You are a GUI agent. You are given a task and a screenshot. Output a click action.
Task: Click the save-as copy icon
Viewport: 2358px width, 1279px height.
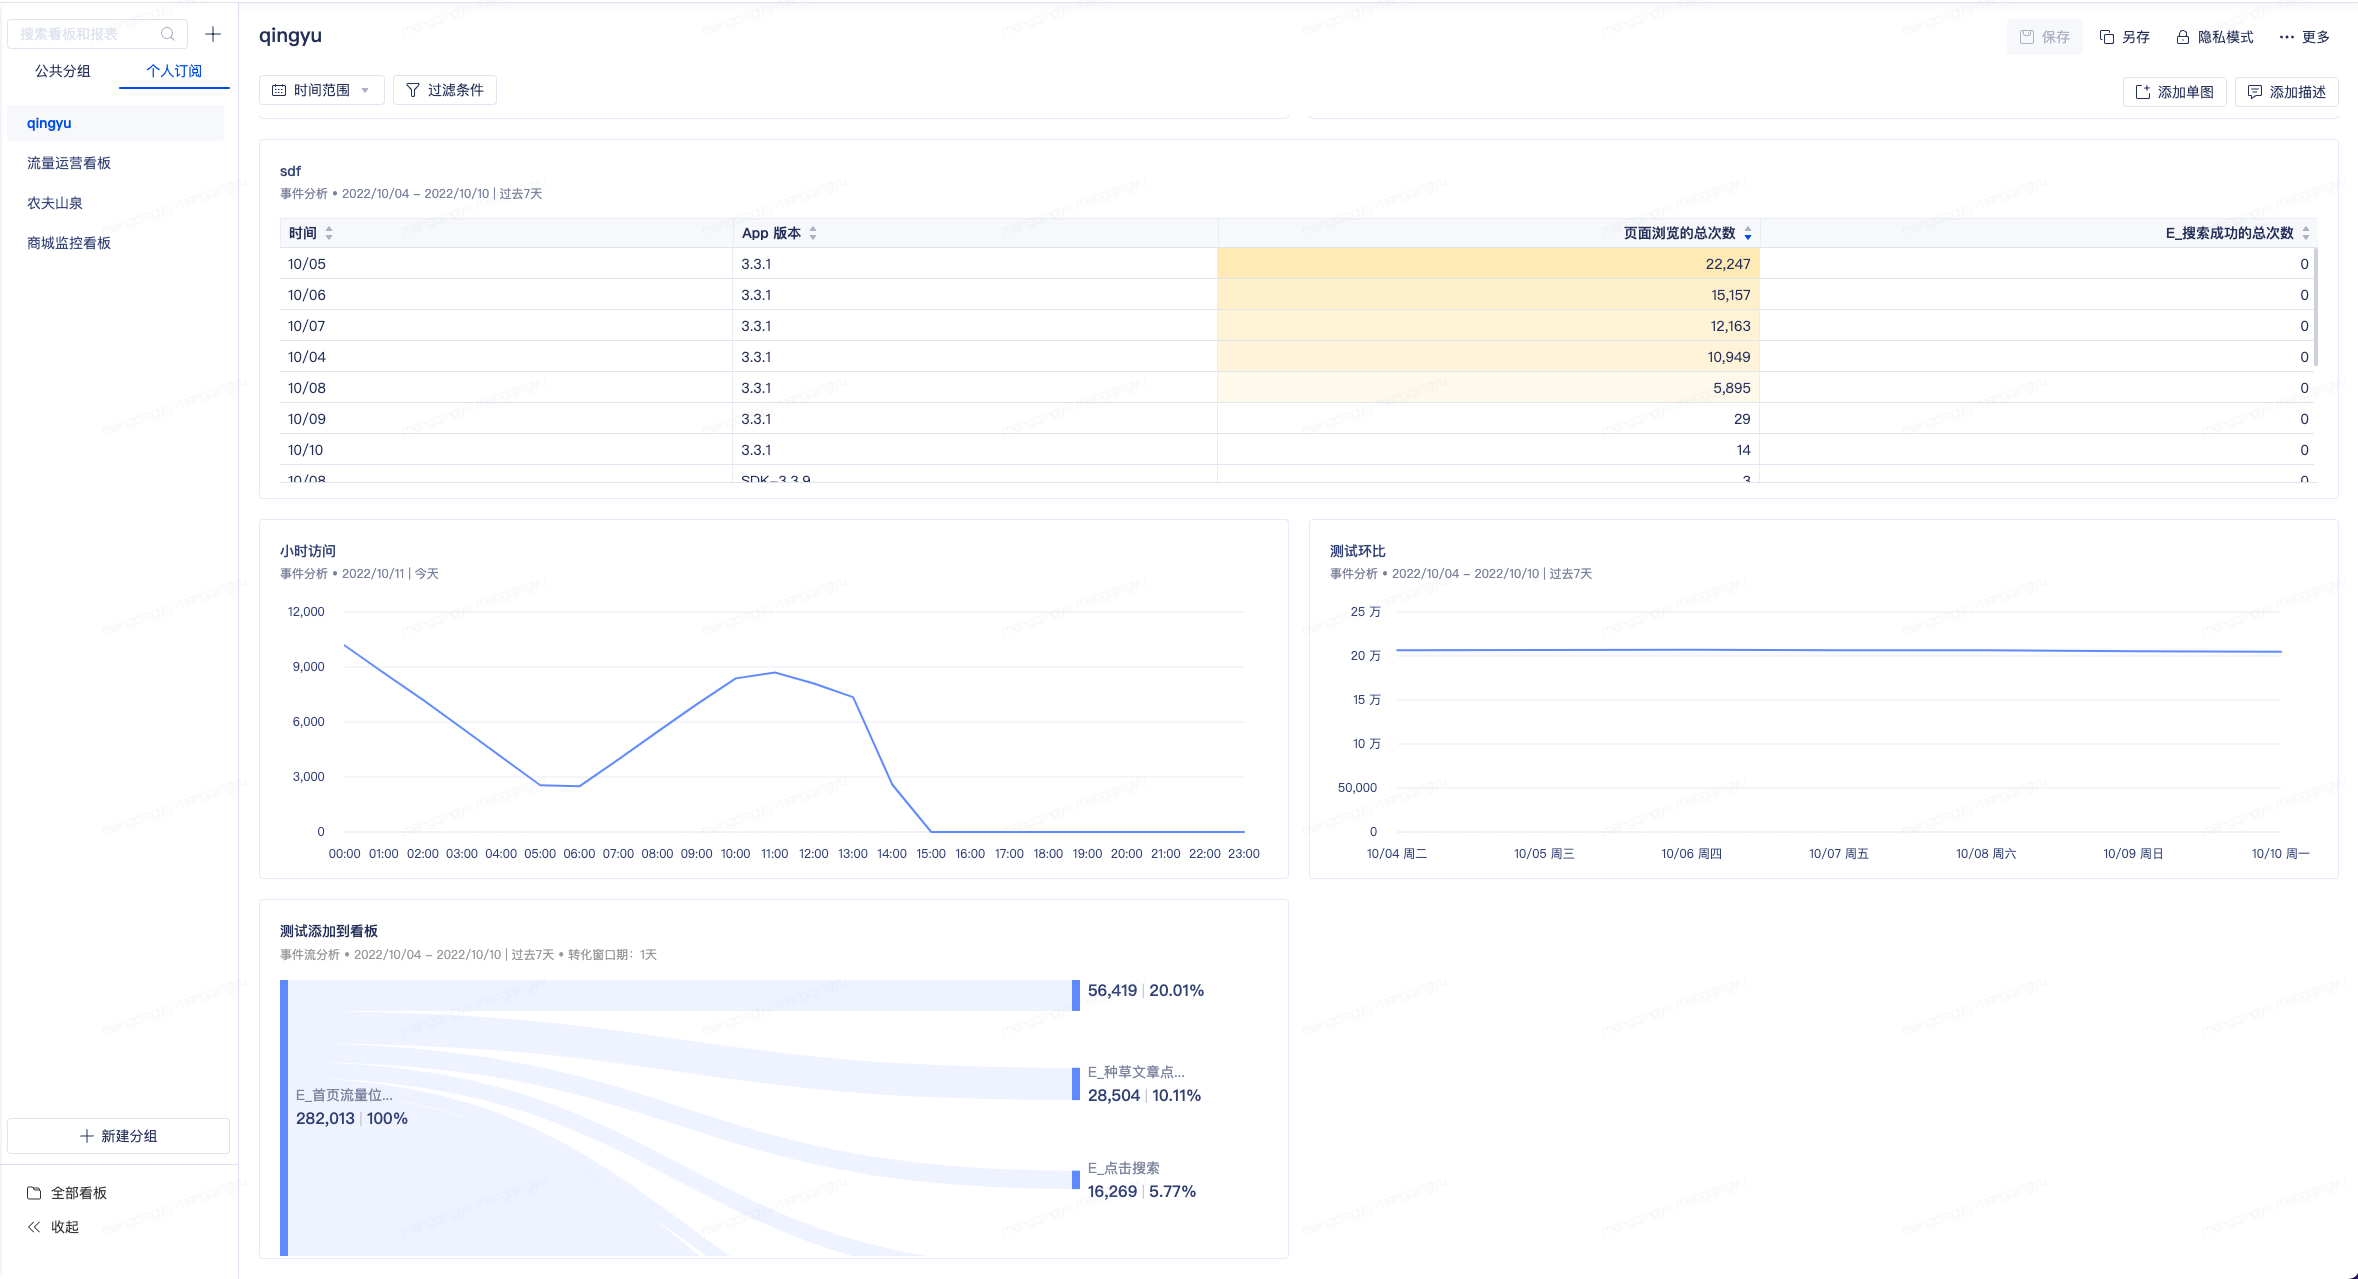point(2107,37)
